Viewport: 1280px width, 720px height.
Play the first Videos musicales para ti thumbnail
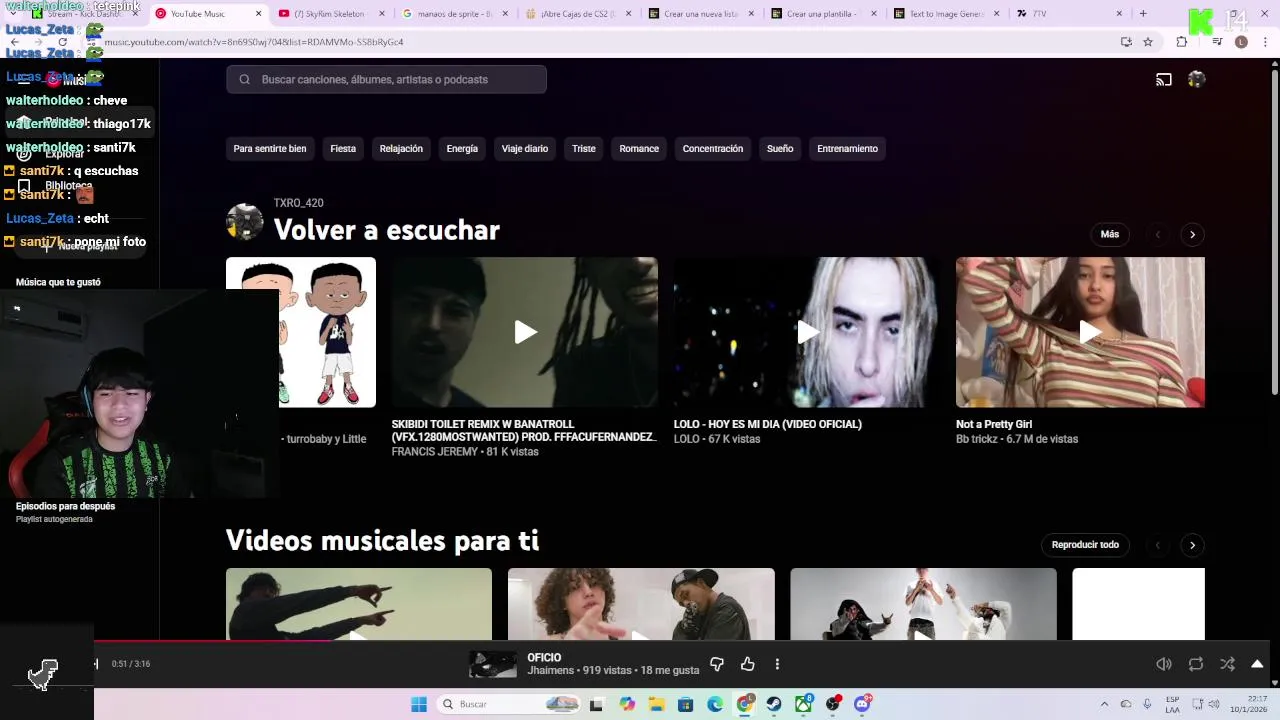358,604
